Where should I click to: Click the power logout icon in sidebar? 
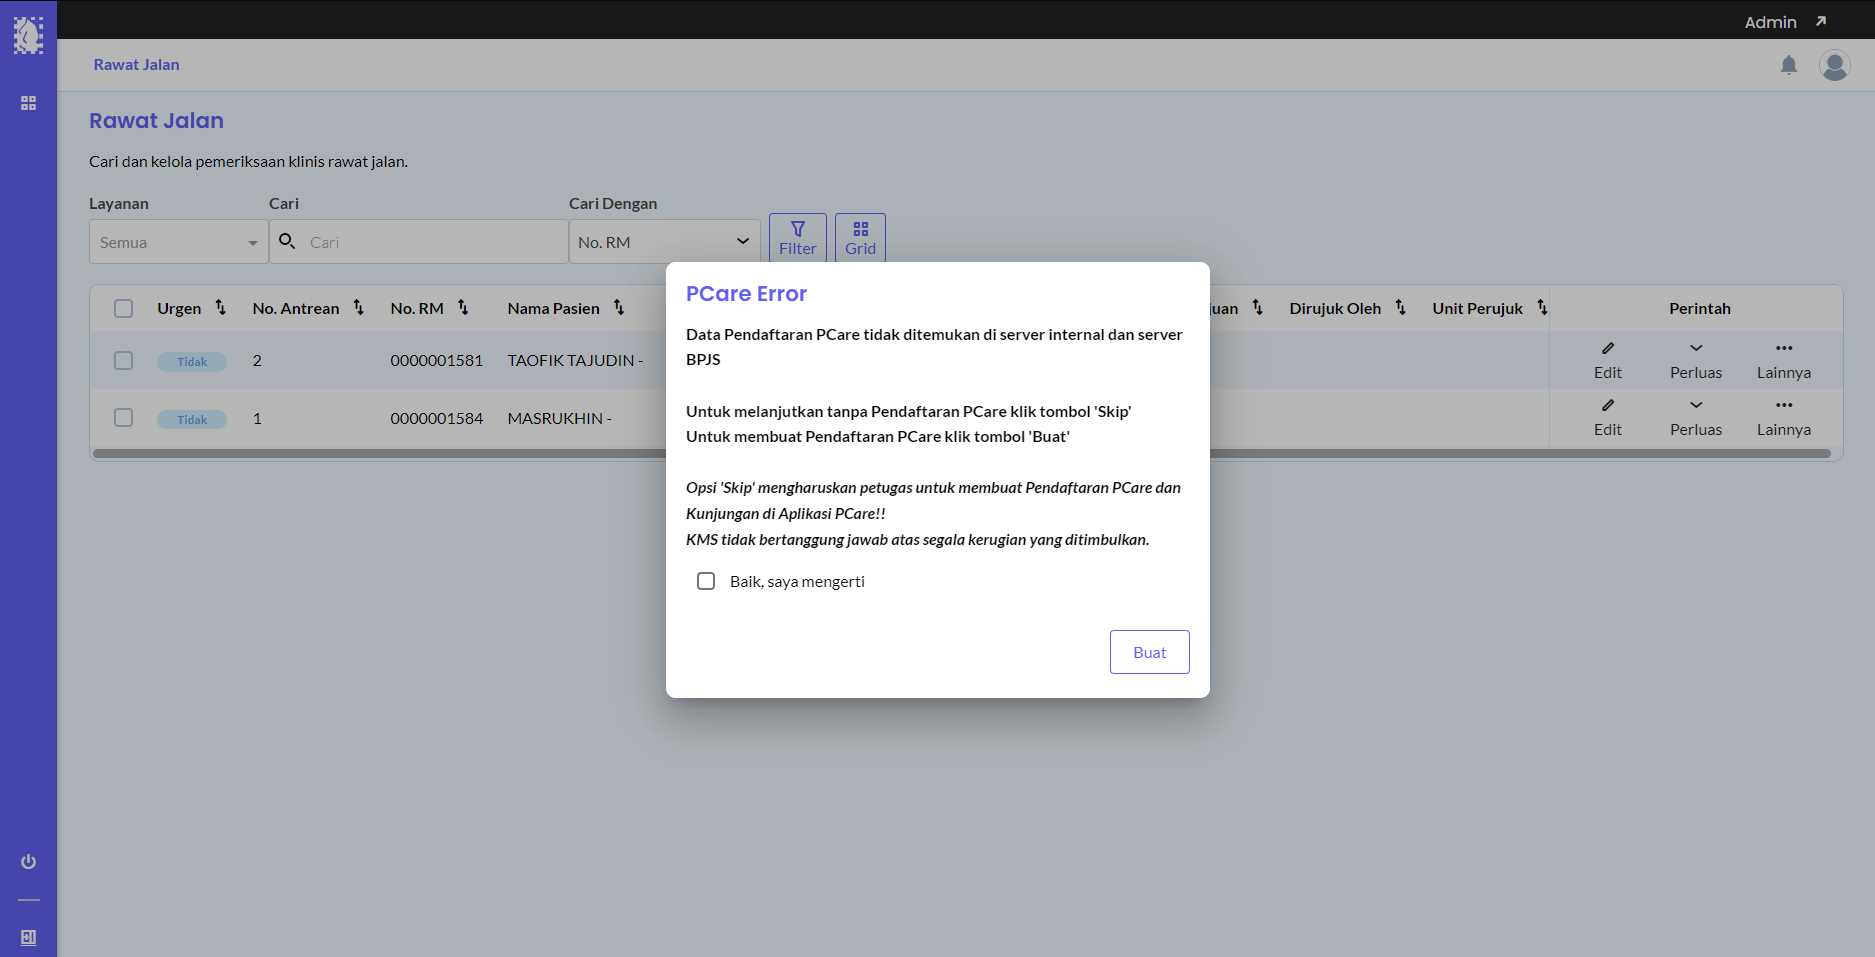point(28,862)
